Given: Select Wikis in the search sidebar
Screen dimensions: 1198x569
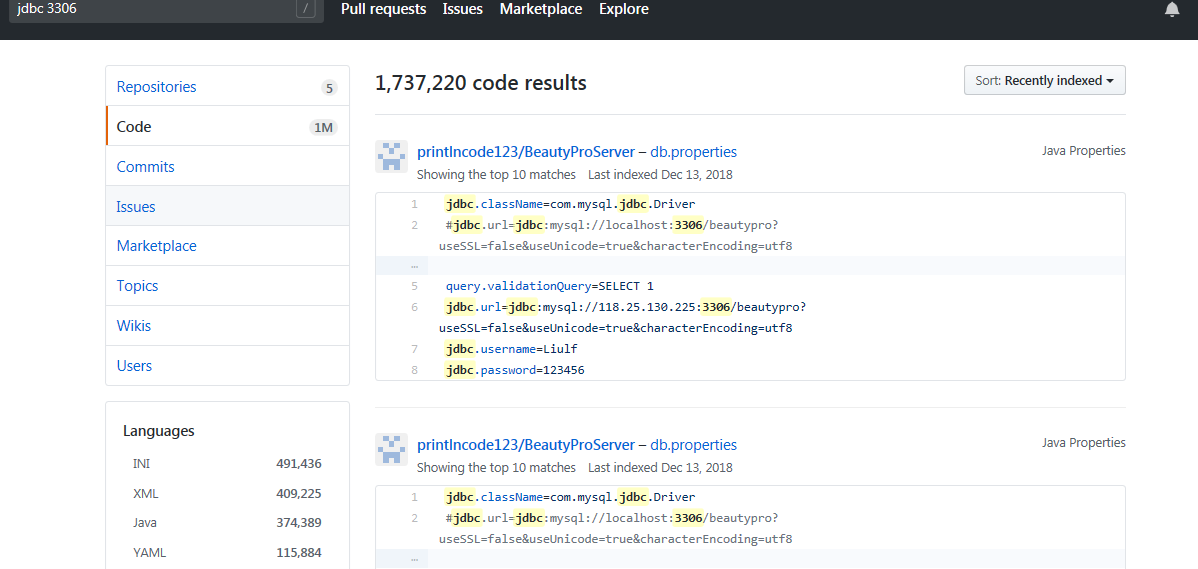Looking at the screenshot, I should pyautogui.click(x=227, y=325).
